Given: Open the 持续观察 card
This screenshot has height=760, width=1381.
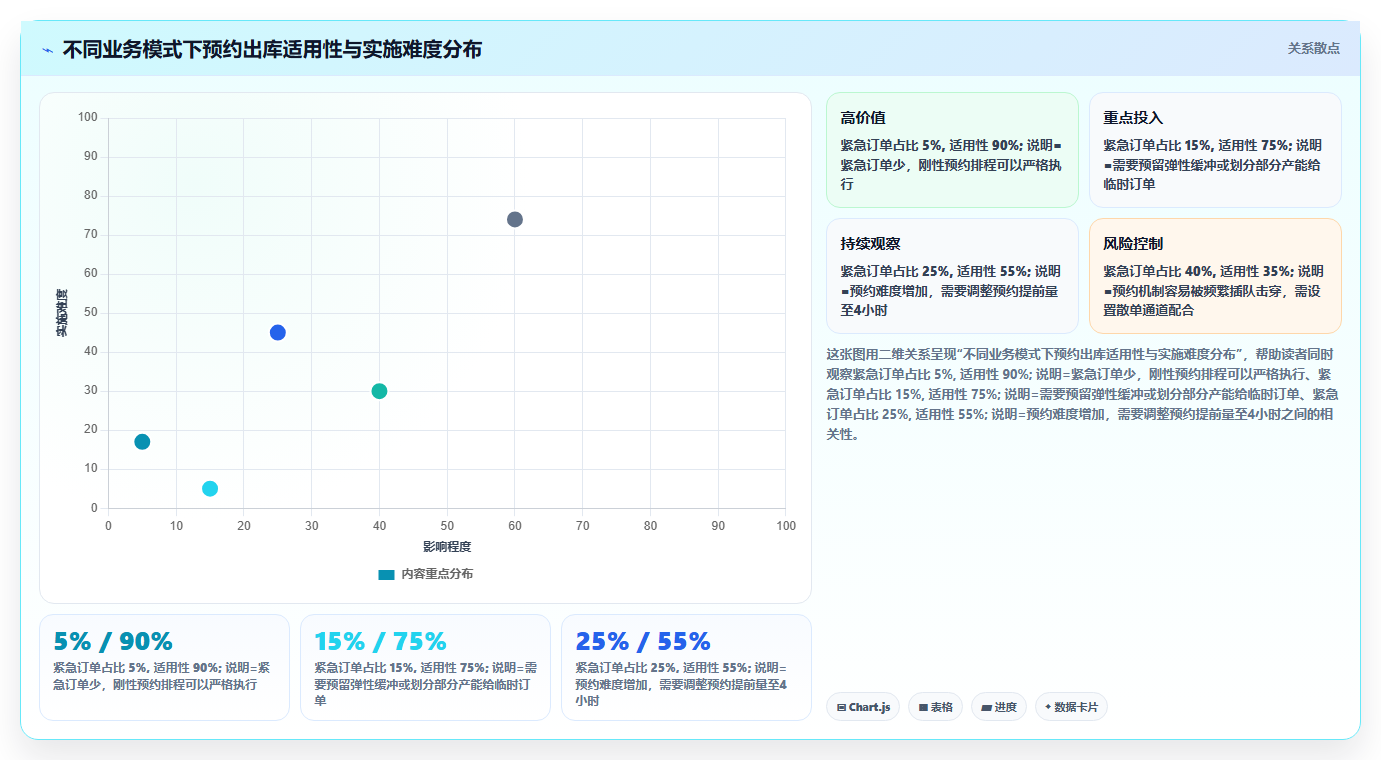Looking at the screenshot, I should click(952, 276).
